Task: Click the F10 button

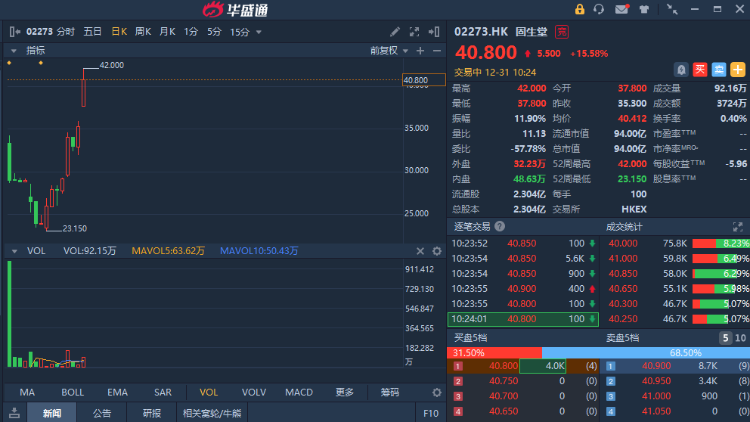Action: click(x=430, y=413)
